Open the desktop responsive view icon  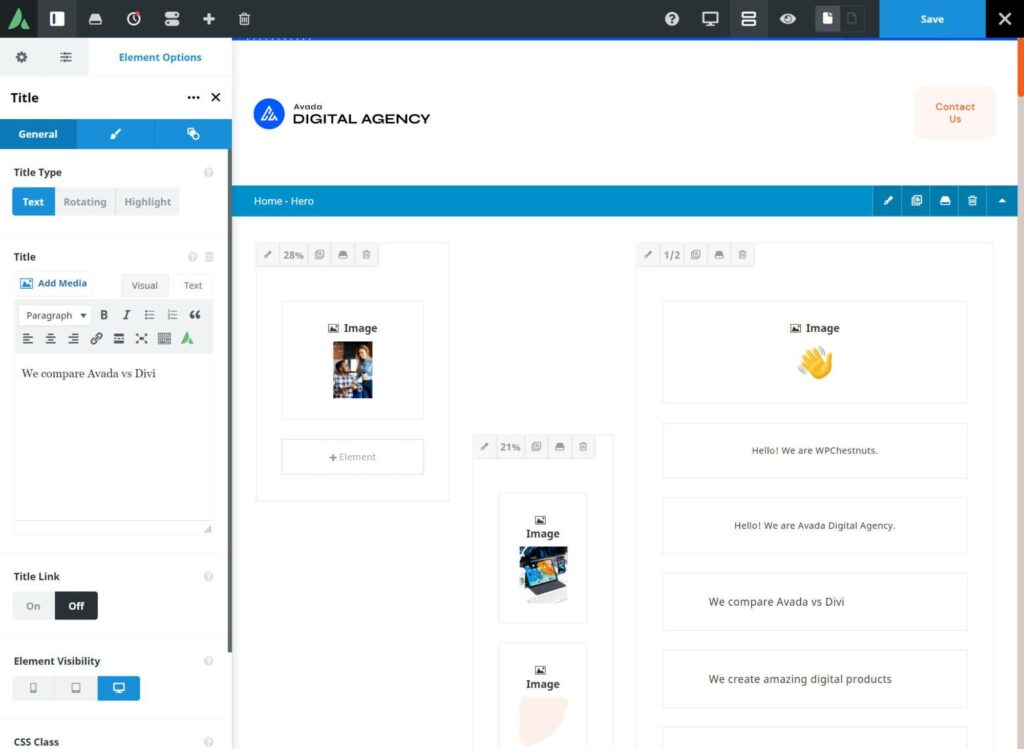(x=710, y=19)
